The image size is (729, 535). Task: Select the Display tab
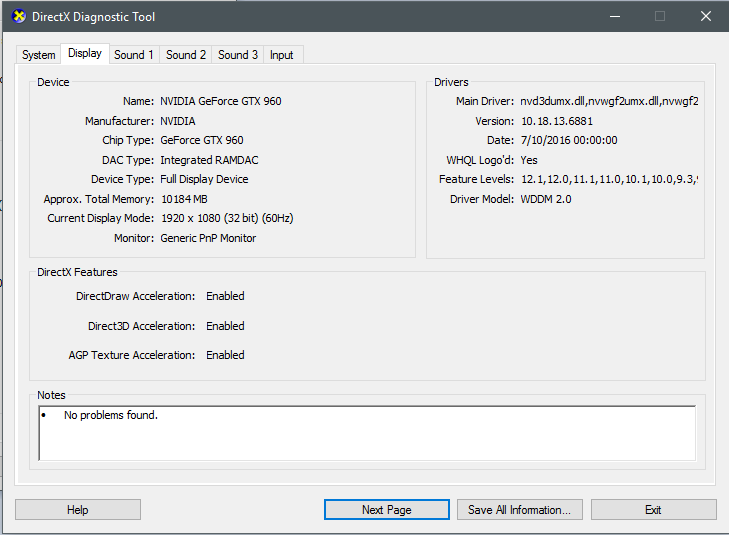tap(85, 54)
